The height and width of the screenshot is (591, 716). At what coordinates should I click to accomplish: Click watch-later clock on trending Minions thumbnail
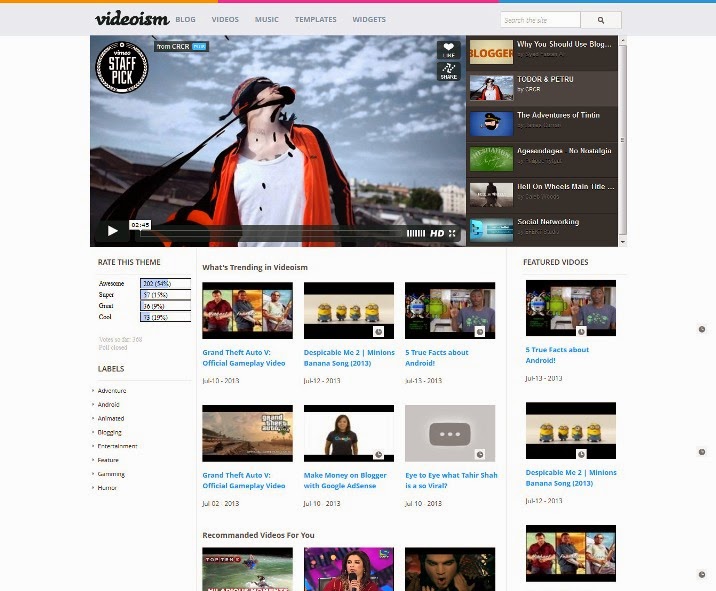379,332
